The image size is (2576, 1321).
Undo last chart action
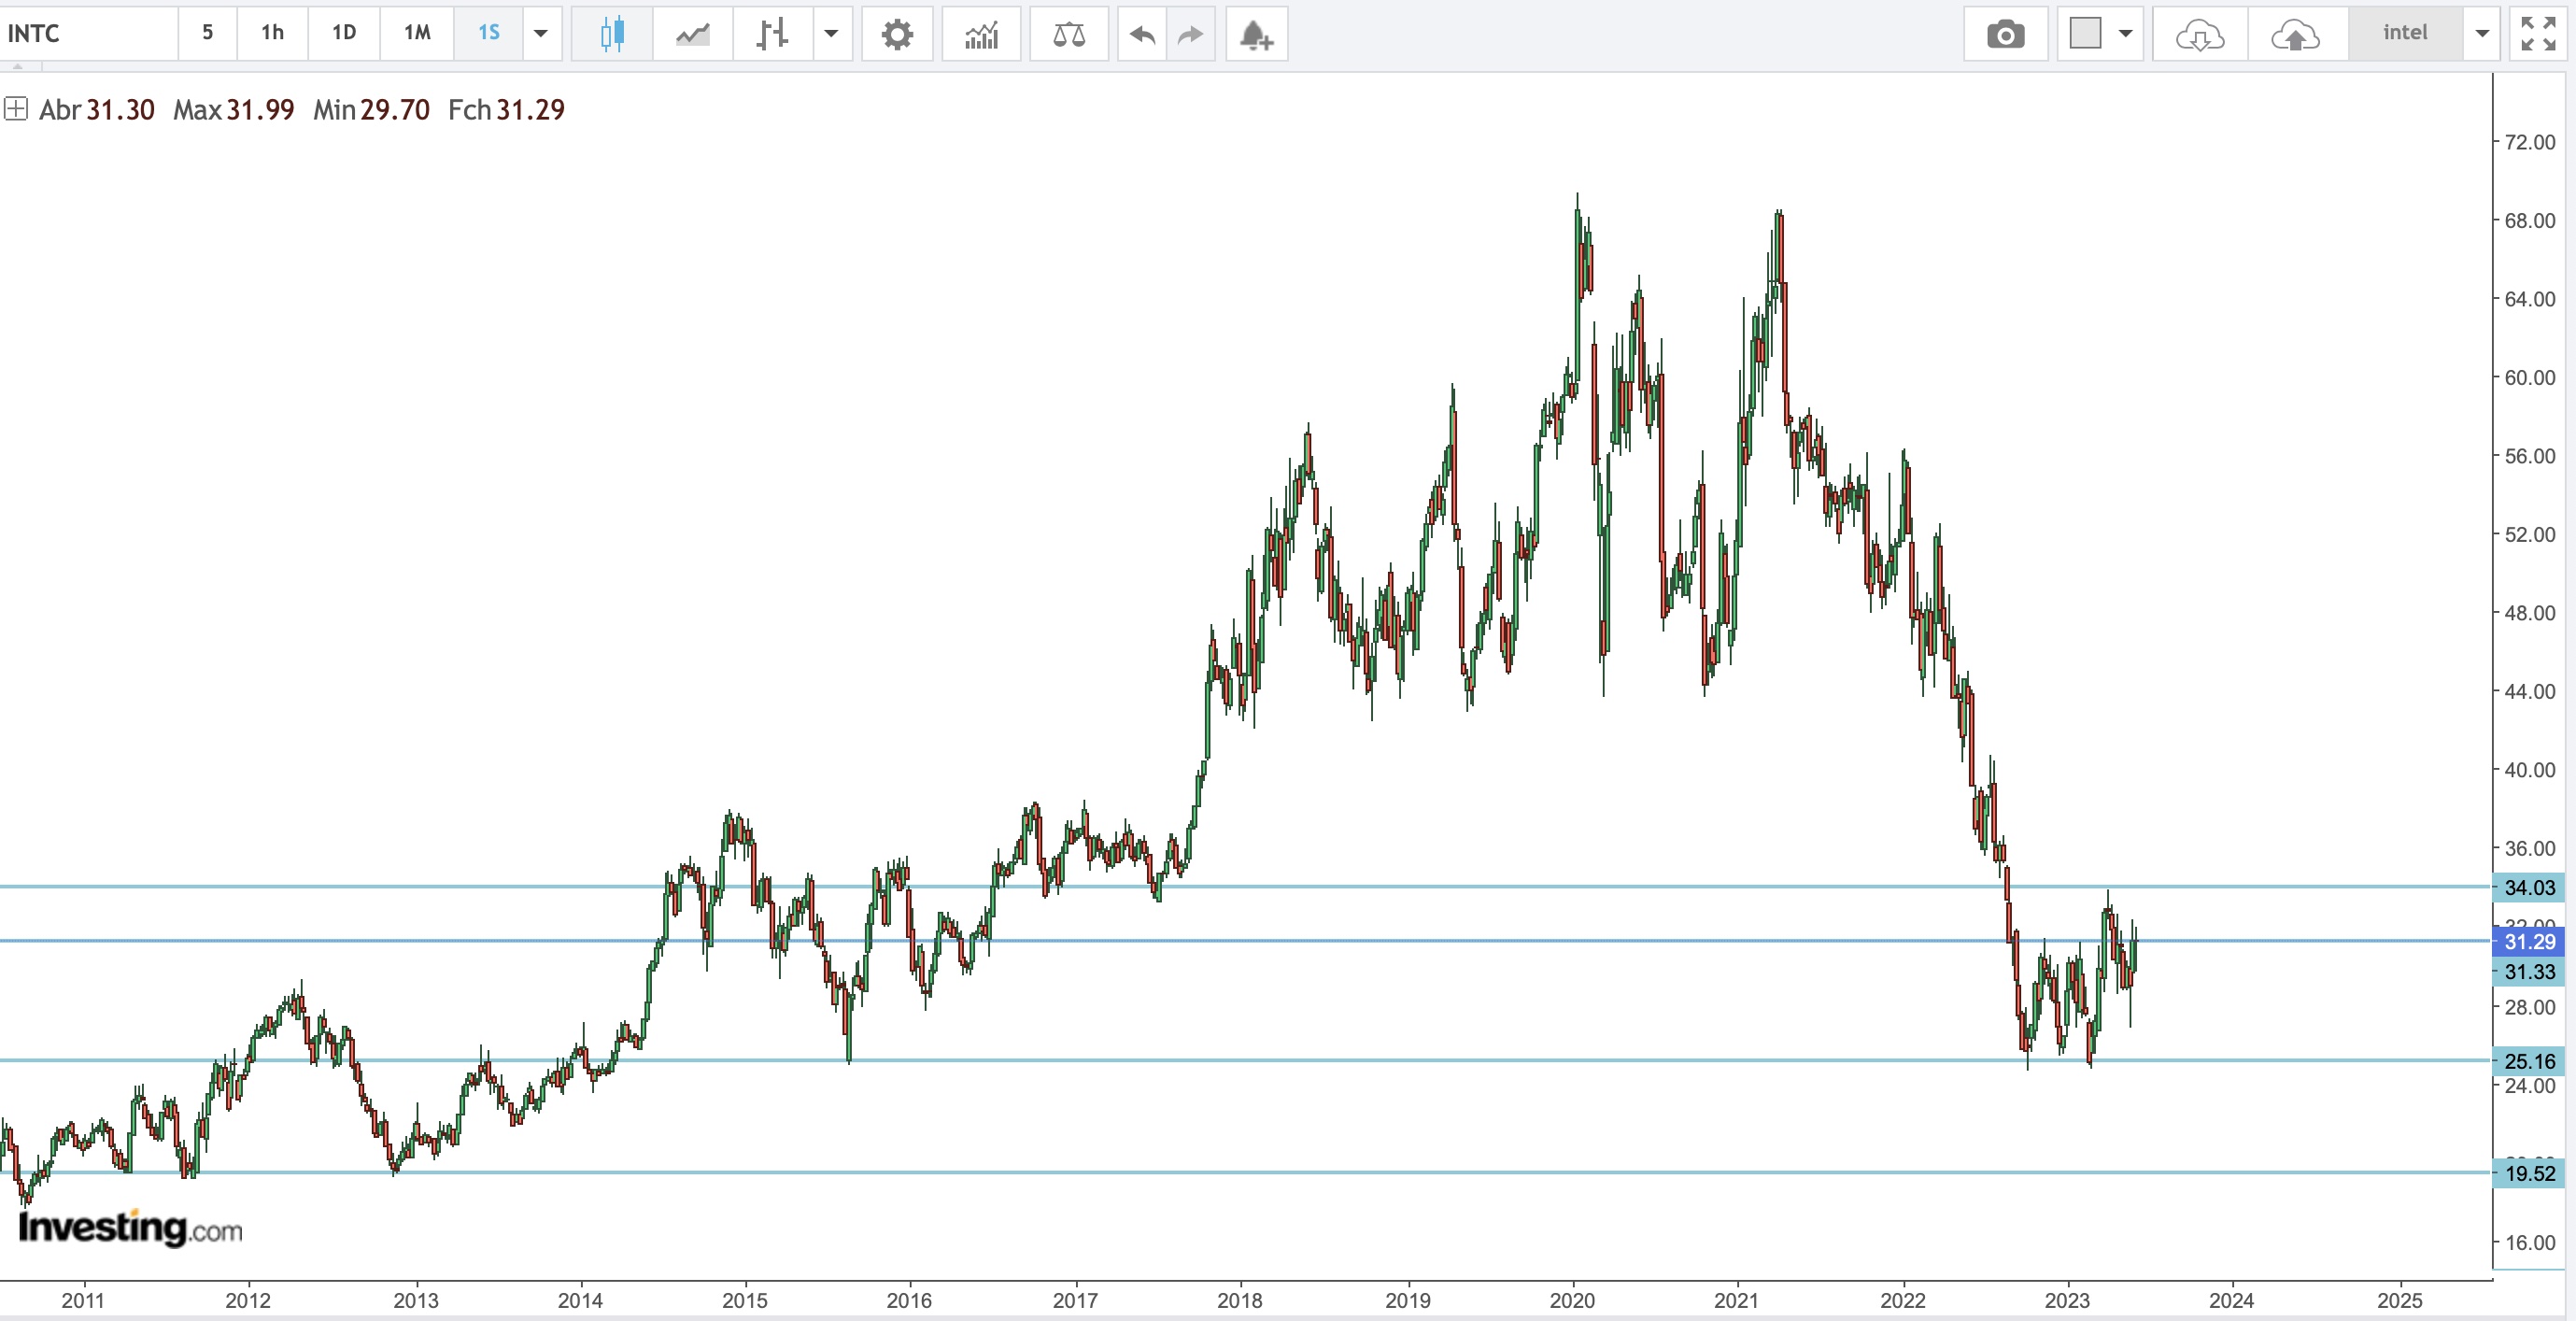(x=1142, y=34)
